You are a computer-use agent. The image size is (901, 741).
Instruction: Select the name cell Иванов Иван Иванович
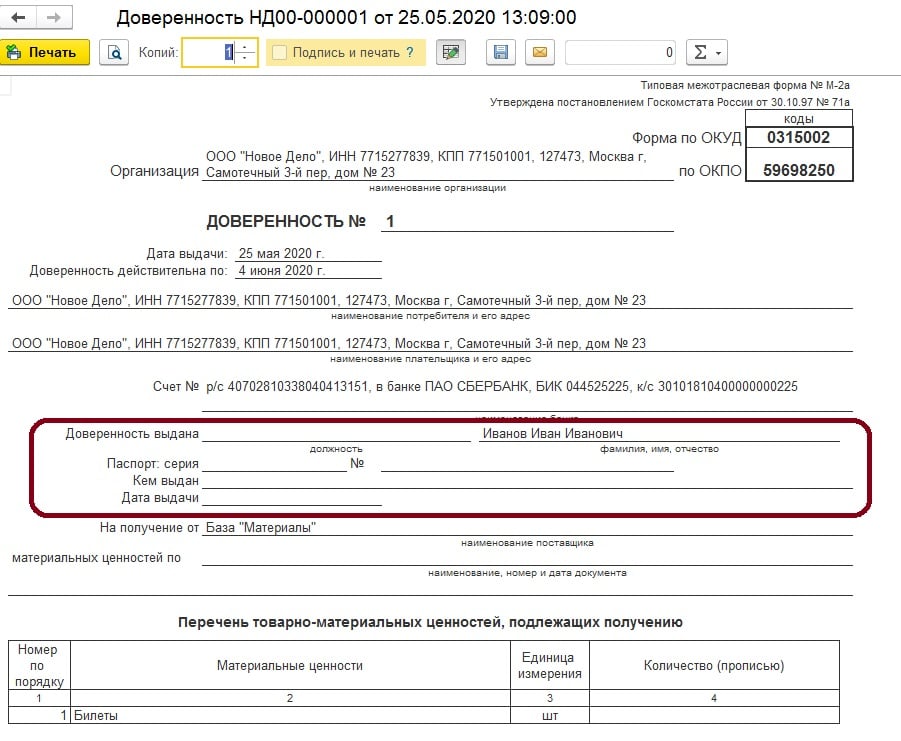coord(658,433)
